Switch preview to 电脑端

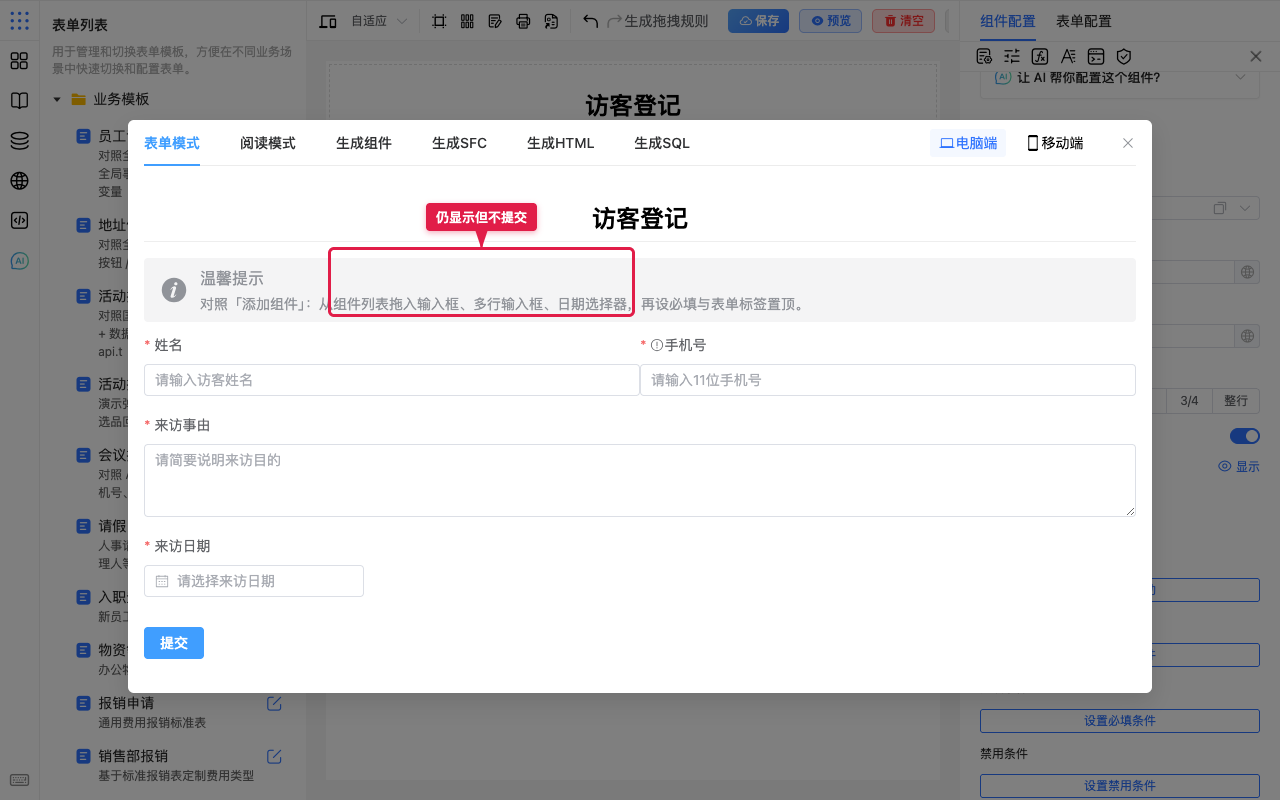point(968,143)
